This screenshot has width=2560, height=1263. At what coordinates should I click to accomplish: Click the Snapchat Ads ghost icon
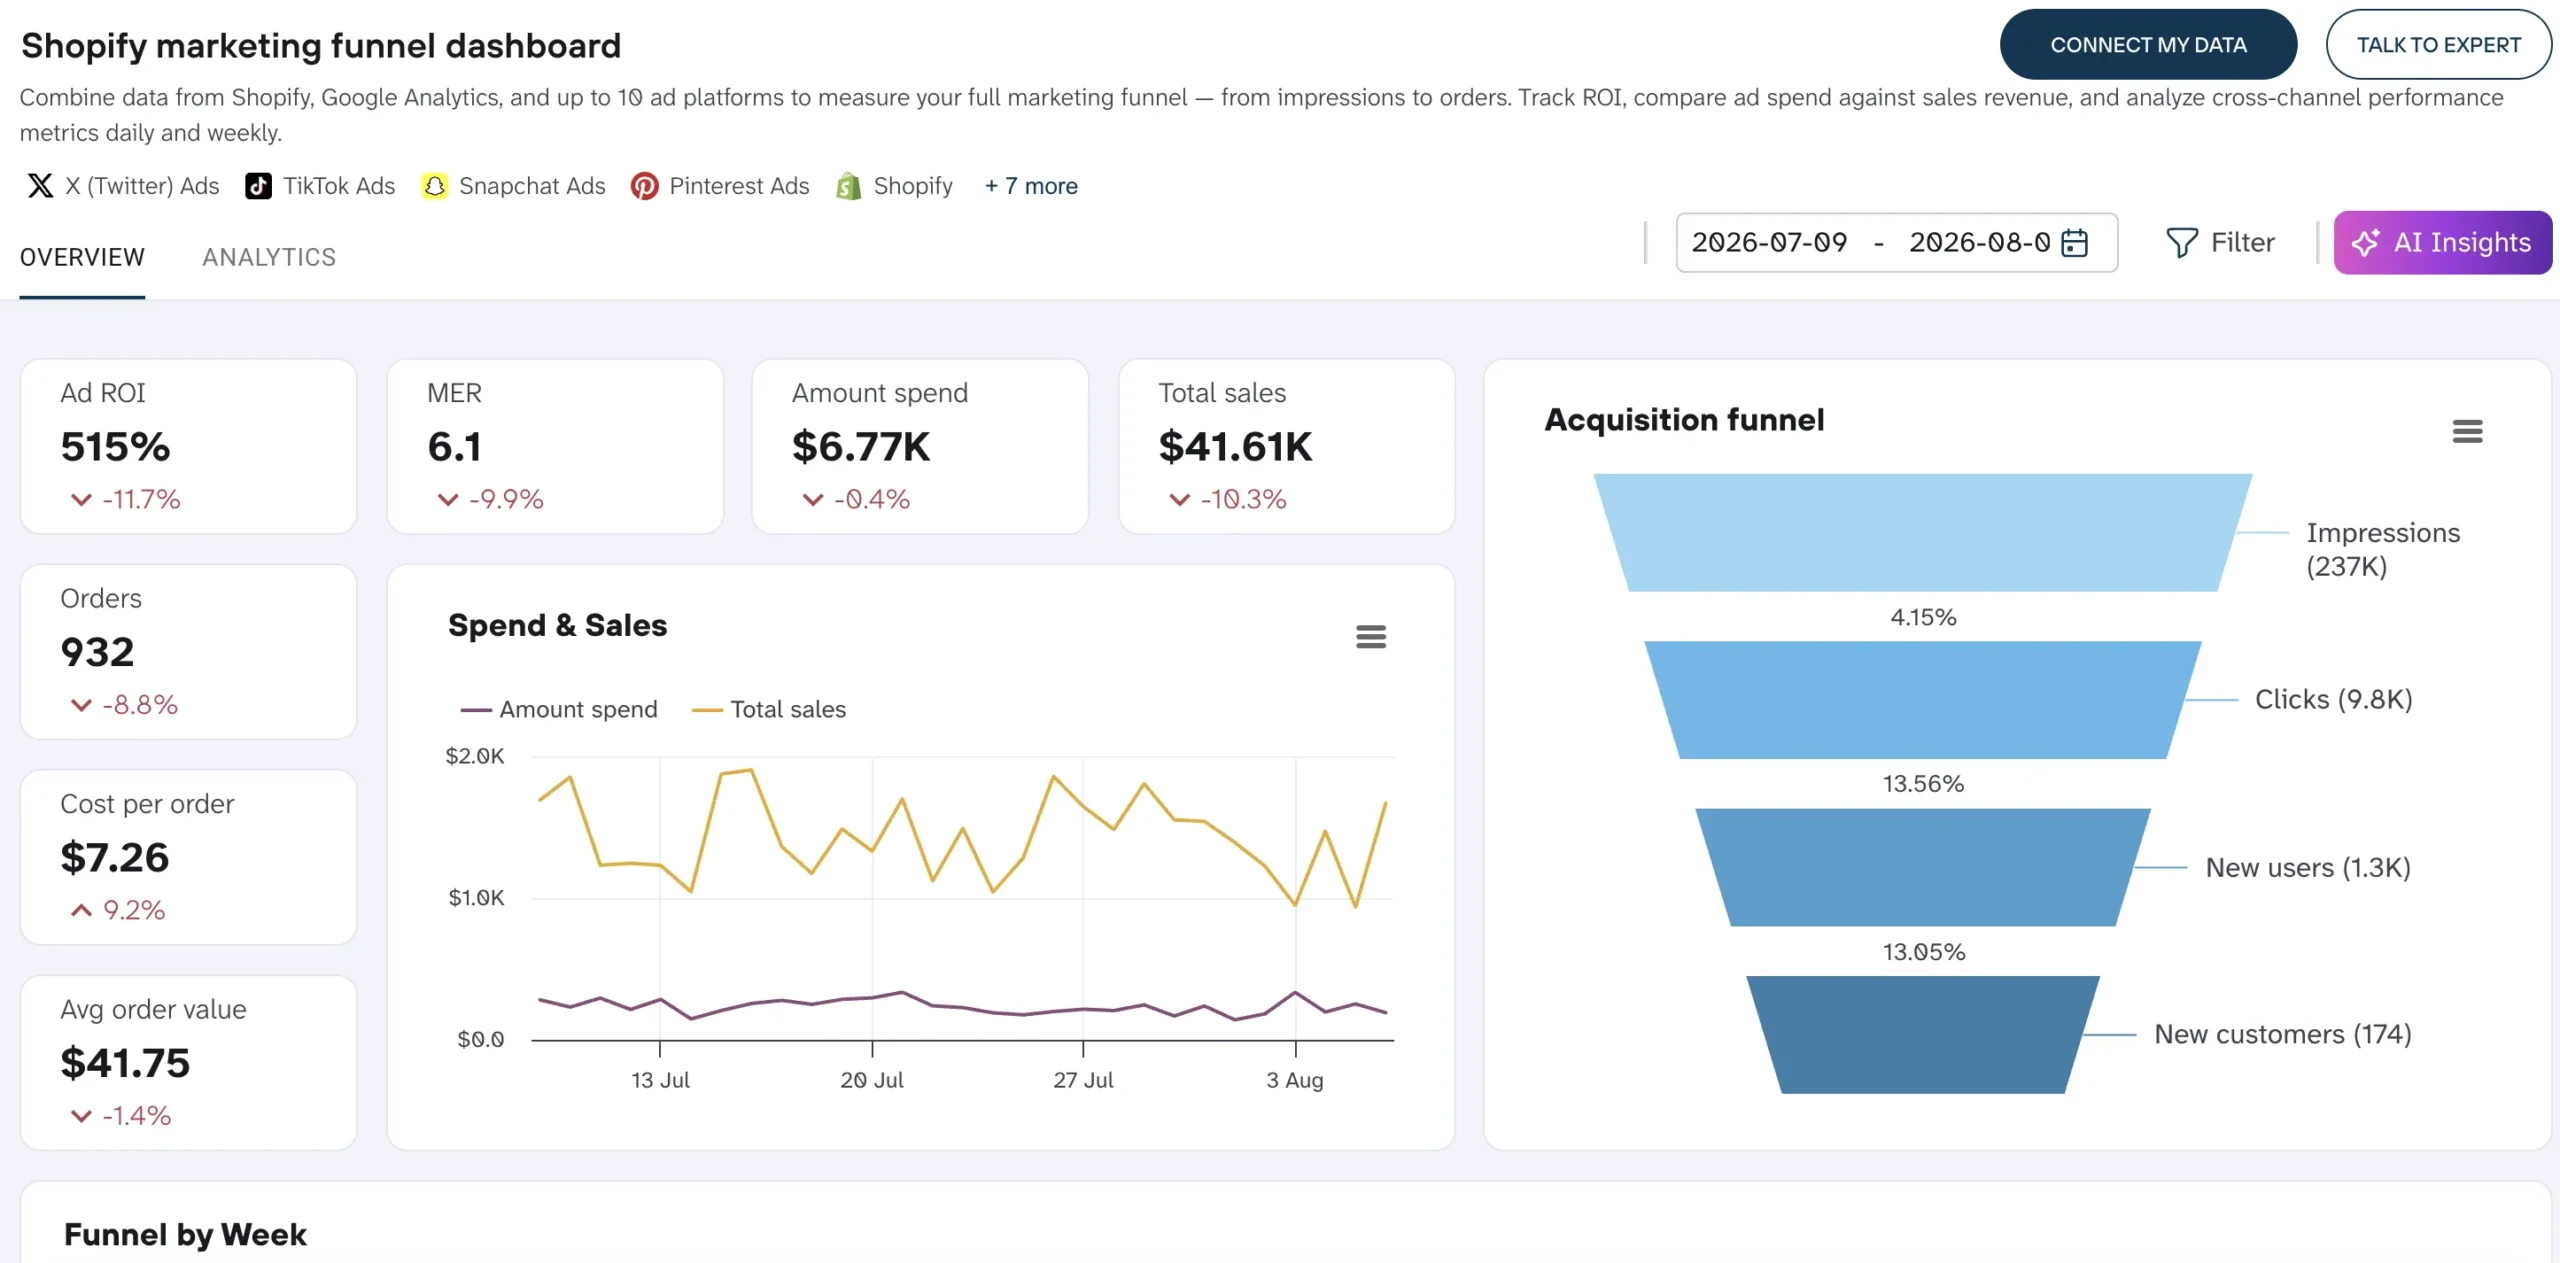click(434, 186)
